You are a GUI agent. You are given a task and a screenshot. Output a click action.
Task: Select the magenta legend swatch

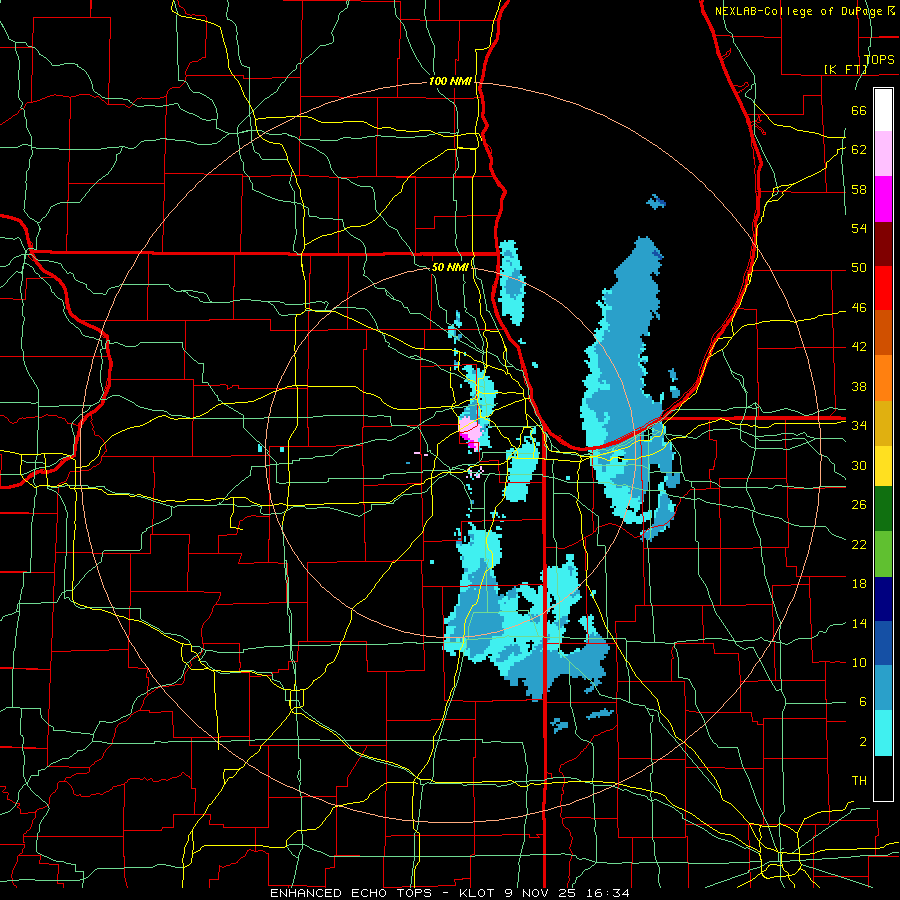point(883,199)
